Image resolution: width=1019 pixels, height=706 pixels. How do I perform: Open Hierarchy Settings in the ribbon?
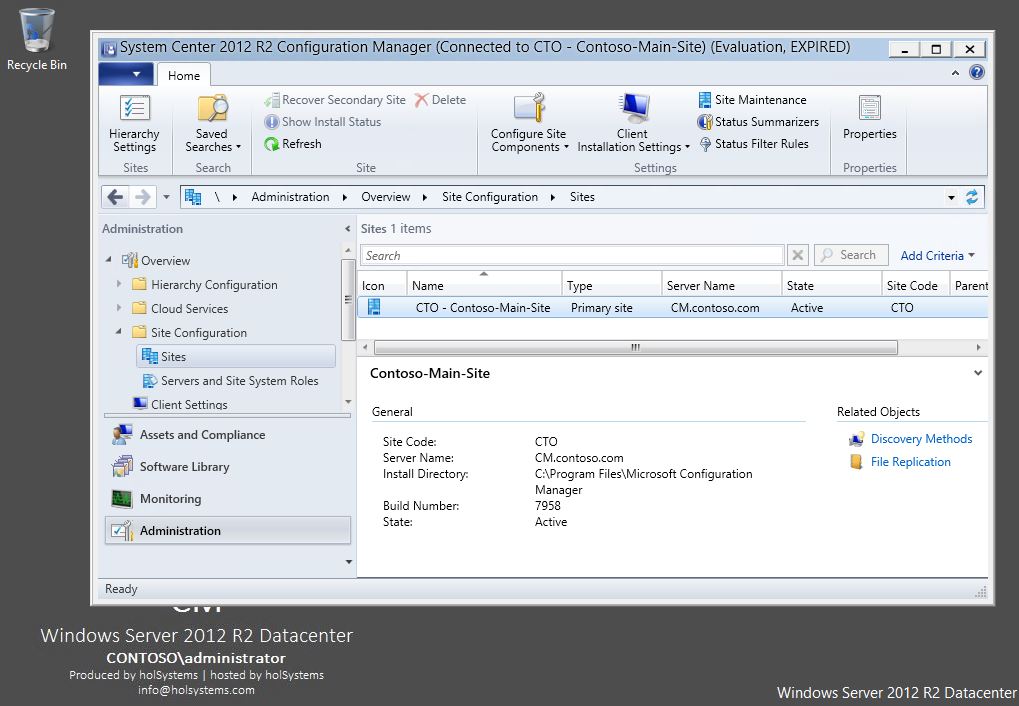[135, 124]
